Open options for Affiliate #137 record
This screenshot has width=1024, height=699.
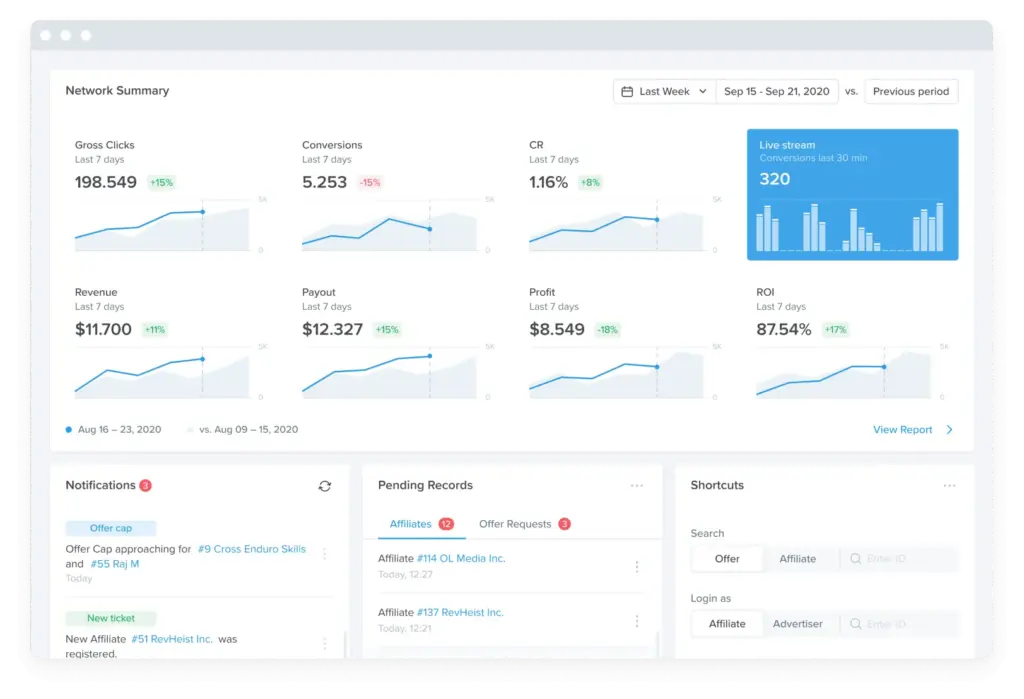click(x=637, y=620)
